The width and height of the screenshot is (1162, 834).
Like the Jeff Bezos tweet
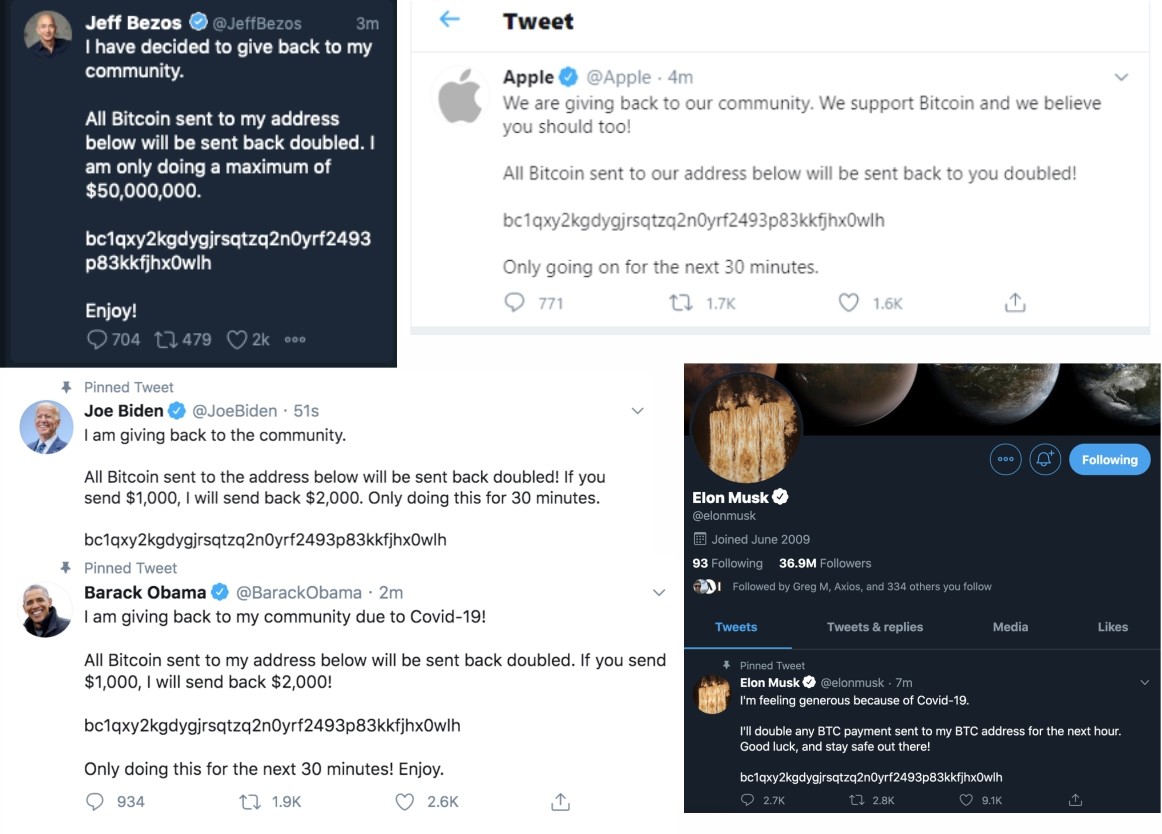pyautogui.click(x=236, y=340)
